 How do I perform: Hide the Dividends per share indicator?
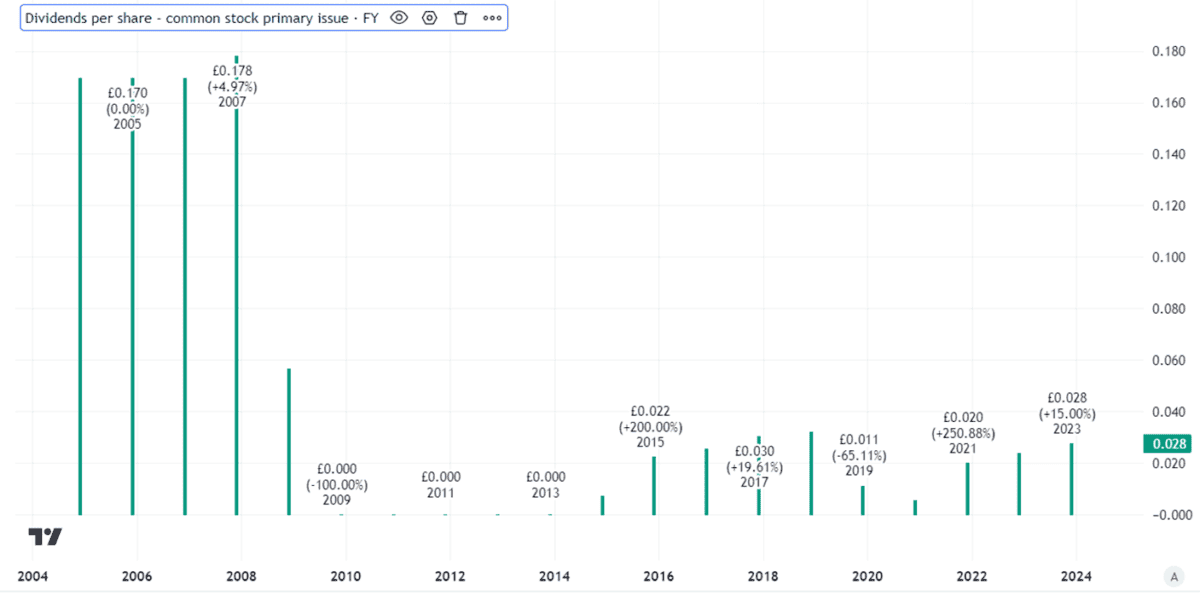399,18
